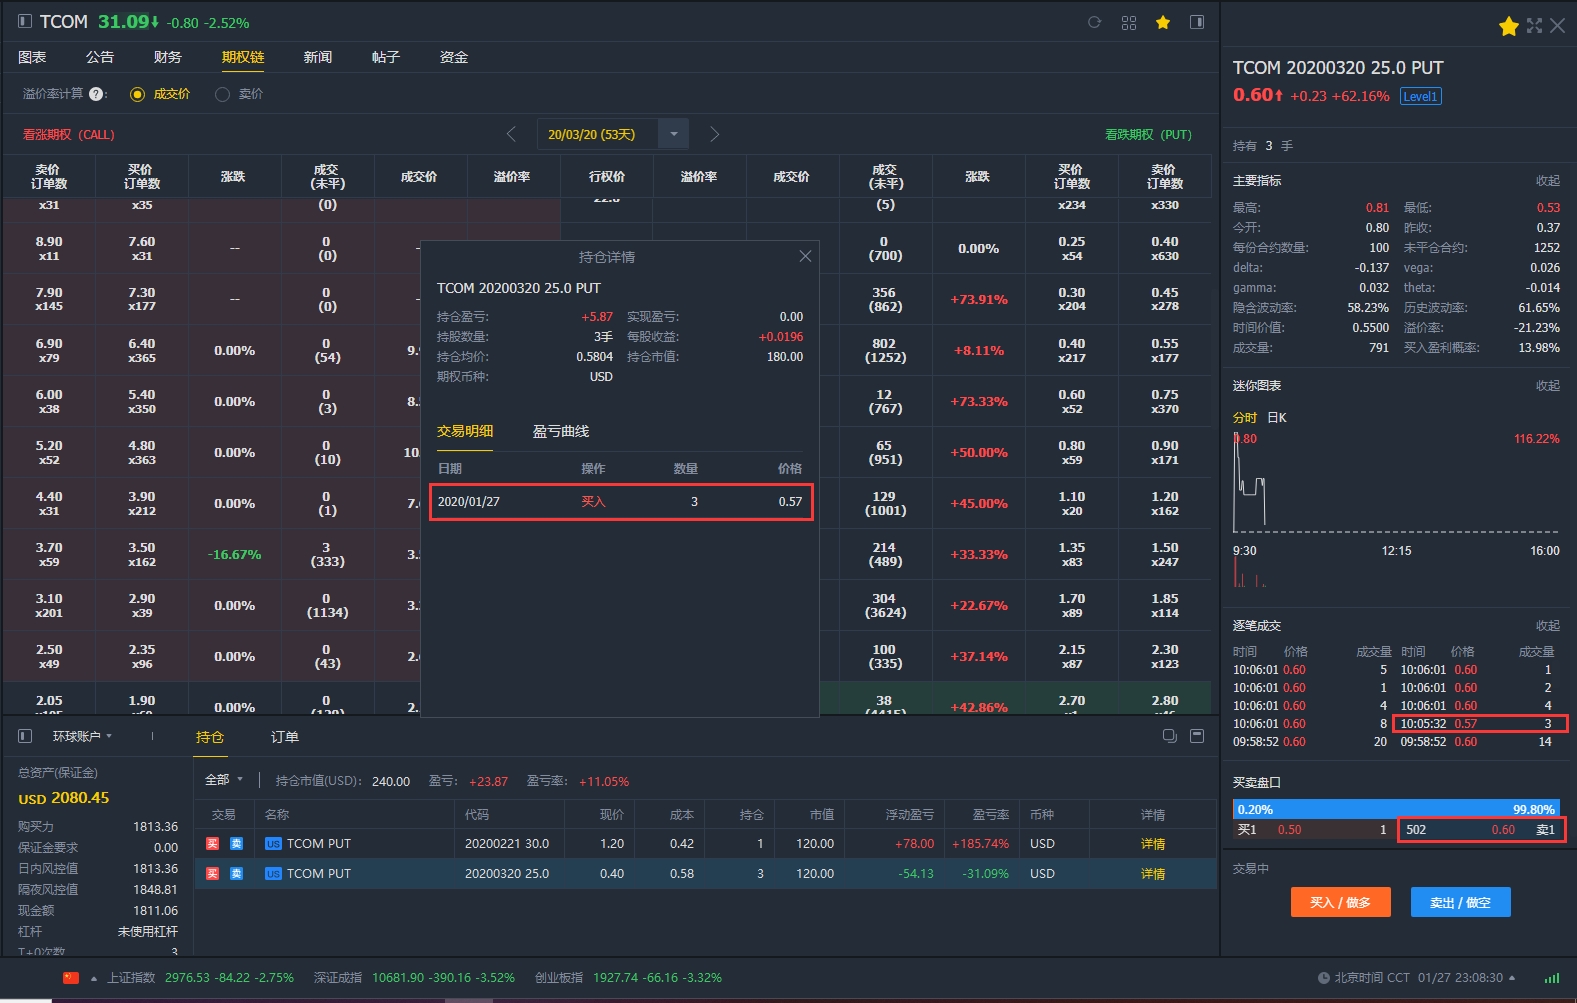
Task: Click the maximize icon in positions panel
Action: point(1197,736)
